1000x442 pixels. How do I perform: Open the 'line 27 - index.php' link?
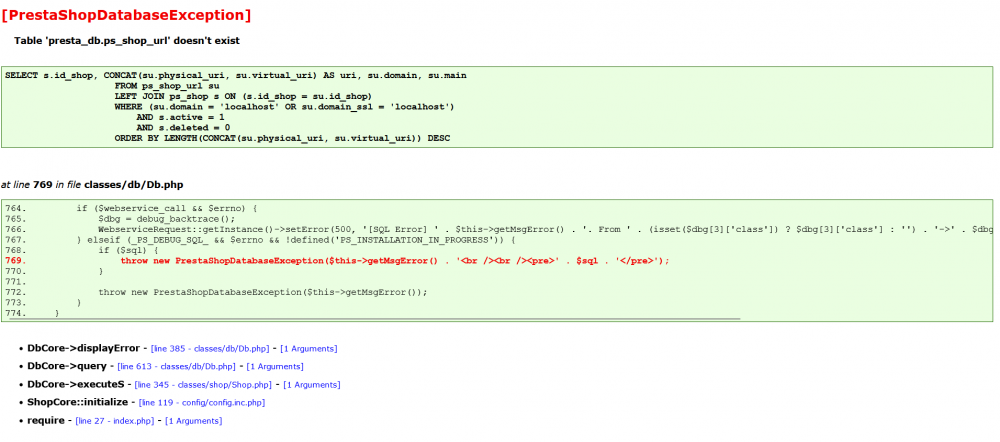[115, 422]
